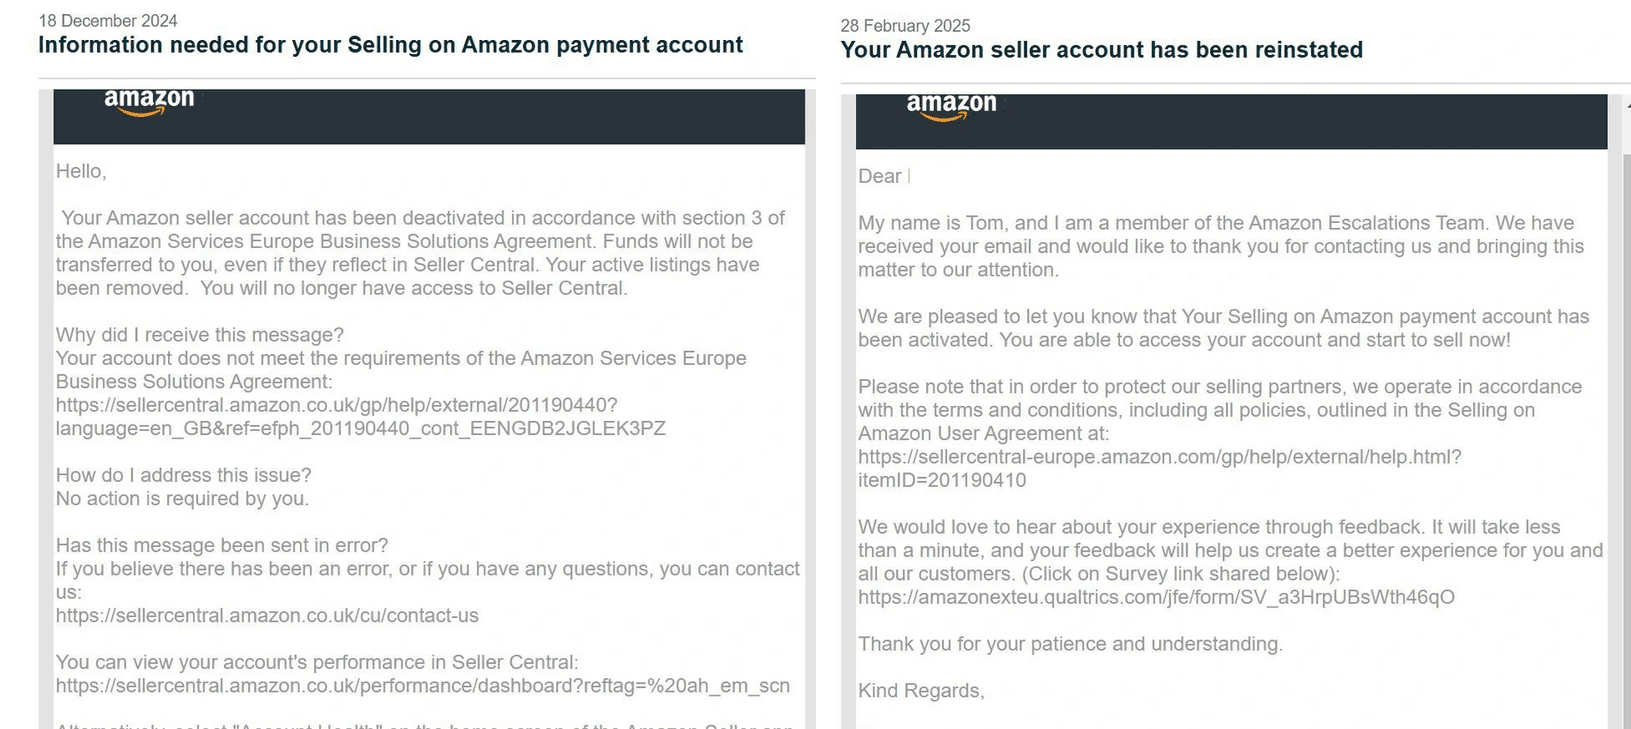Viewport: 1631px width, 729px height.
Task: Click the Amazon logo in the reinstated email
Action: 951,106
